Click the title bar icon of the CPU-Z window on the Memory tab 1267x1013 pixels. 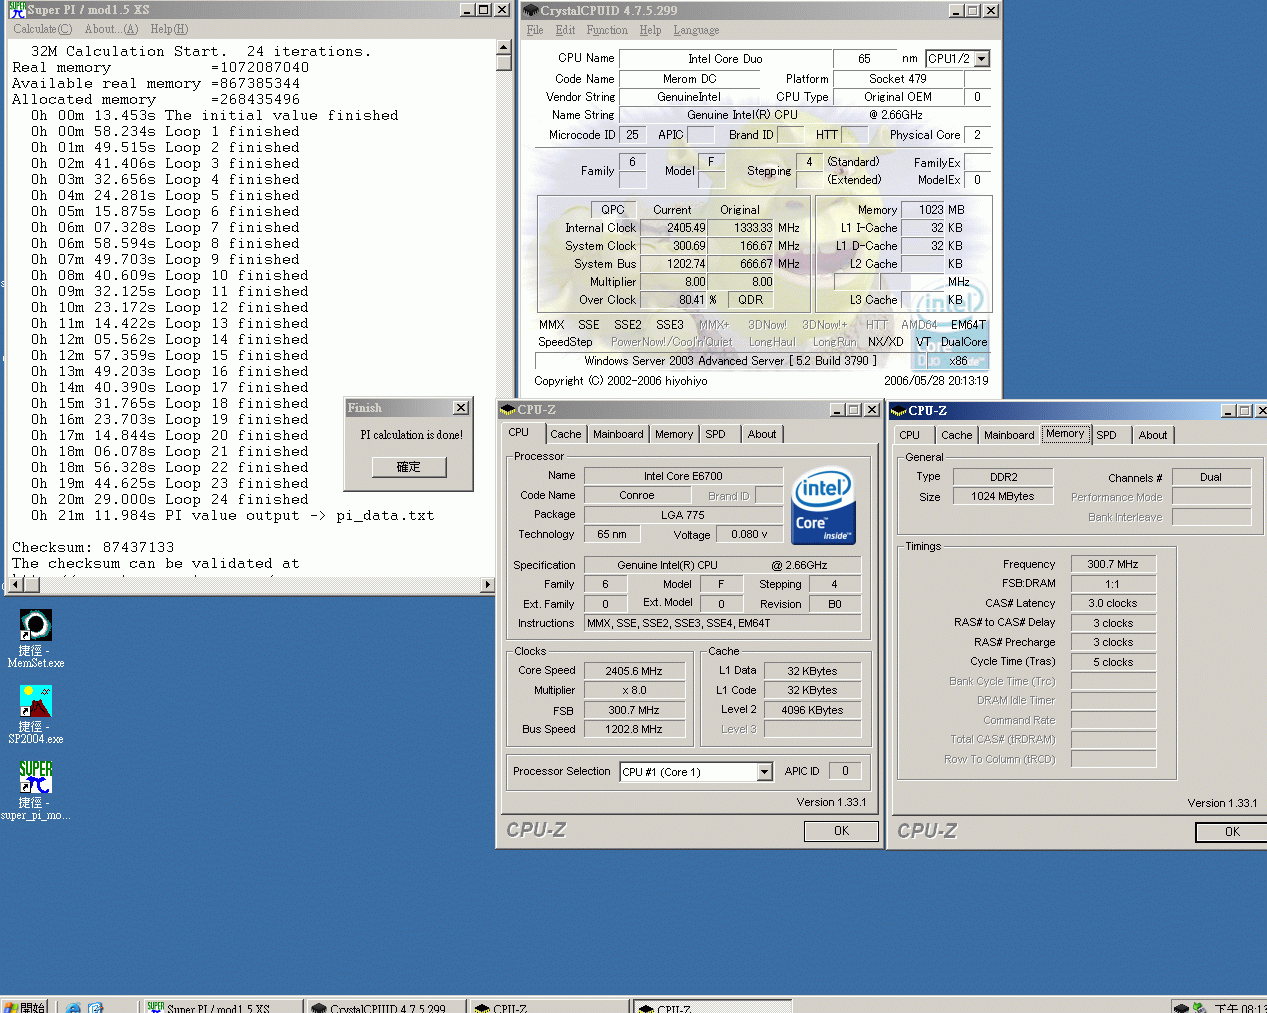[898, 411]
